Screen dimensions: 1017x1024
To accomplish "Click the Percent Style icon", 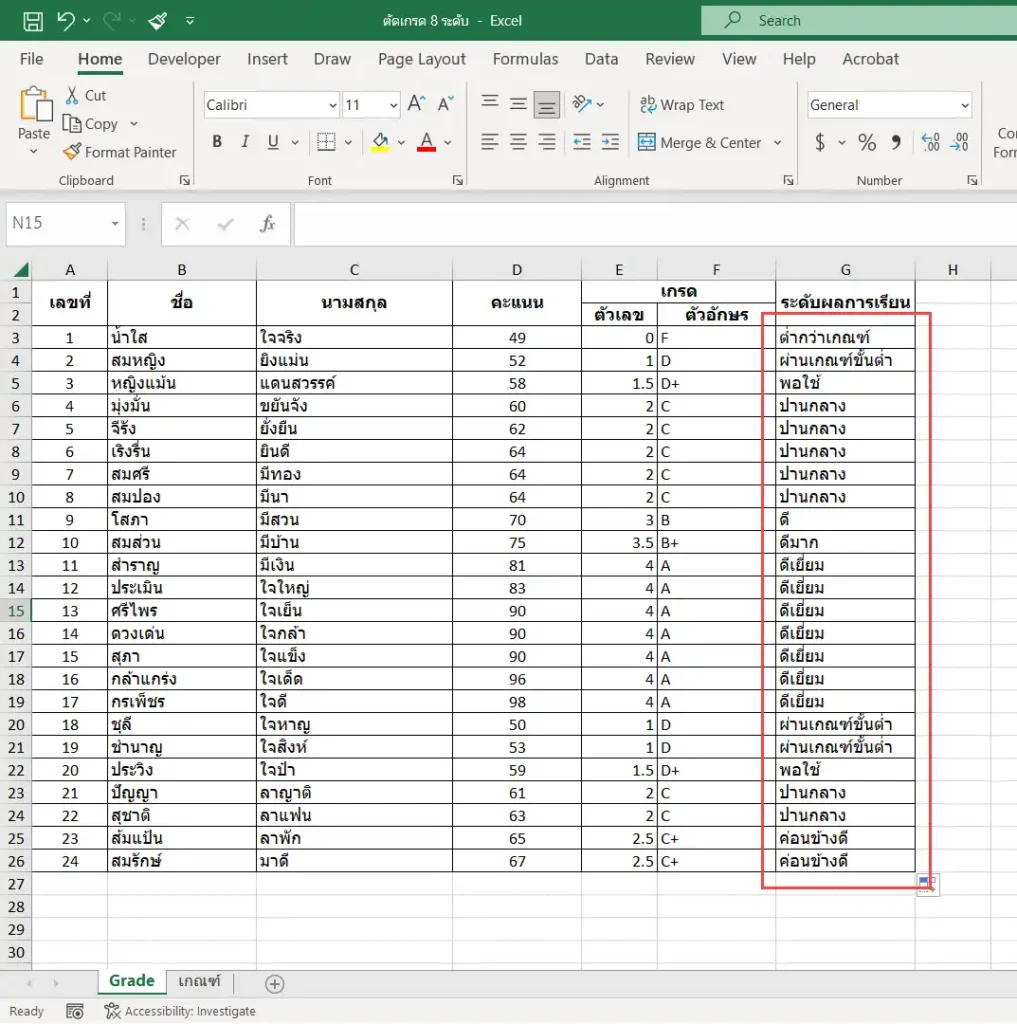I will click(x=867, y=142).
